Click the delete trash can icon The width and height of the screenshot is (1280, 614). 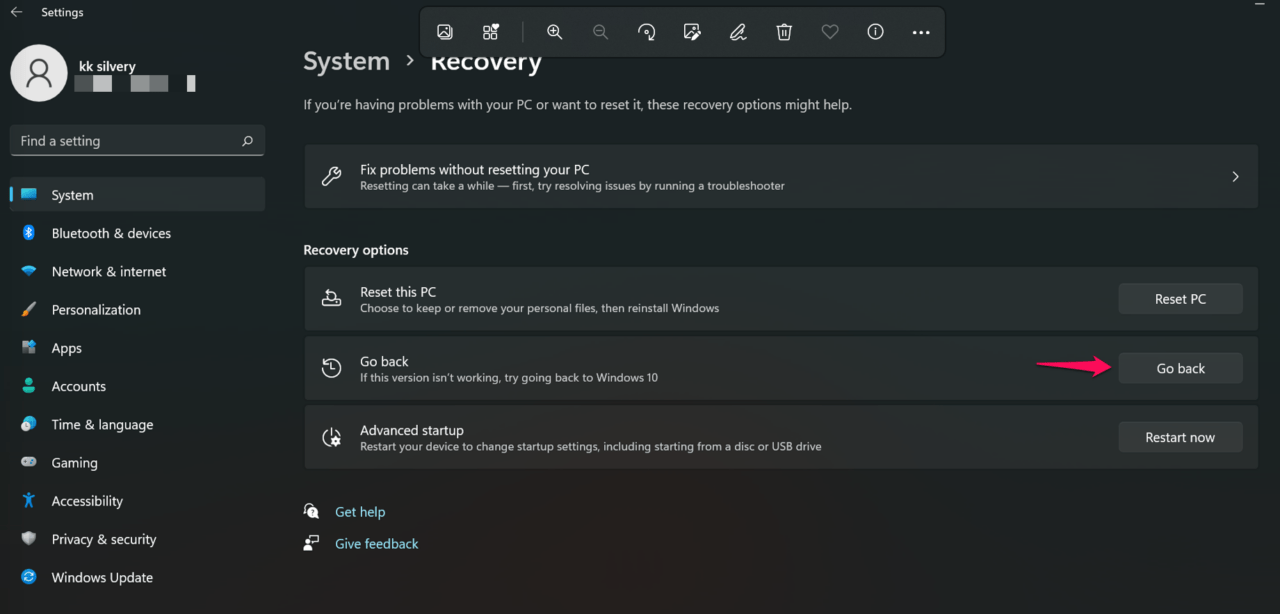784,32
